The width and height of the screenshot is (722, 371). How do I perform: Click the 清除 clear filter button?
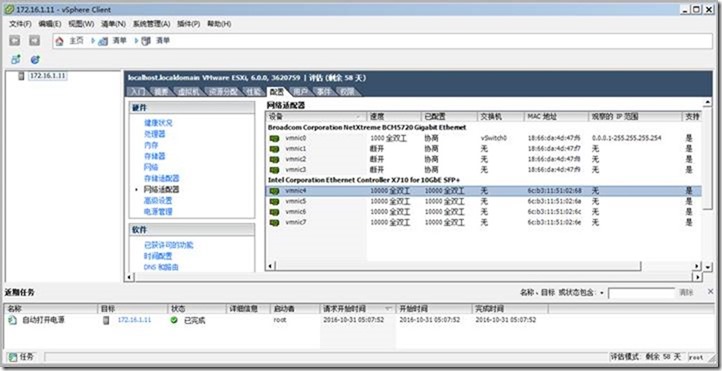tap(686, 293)
